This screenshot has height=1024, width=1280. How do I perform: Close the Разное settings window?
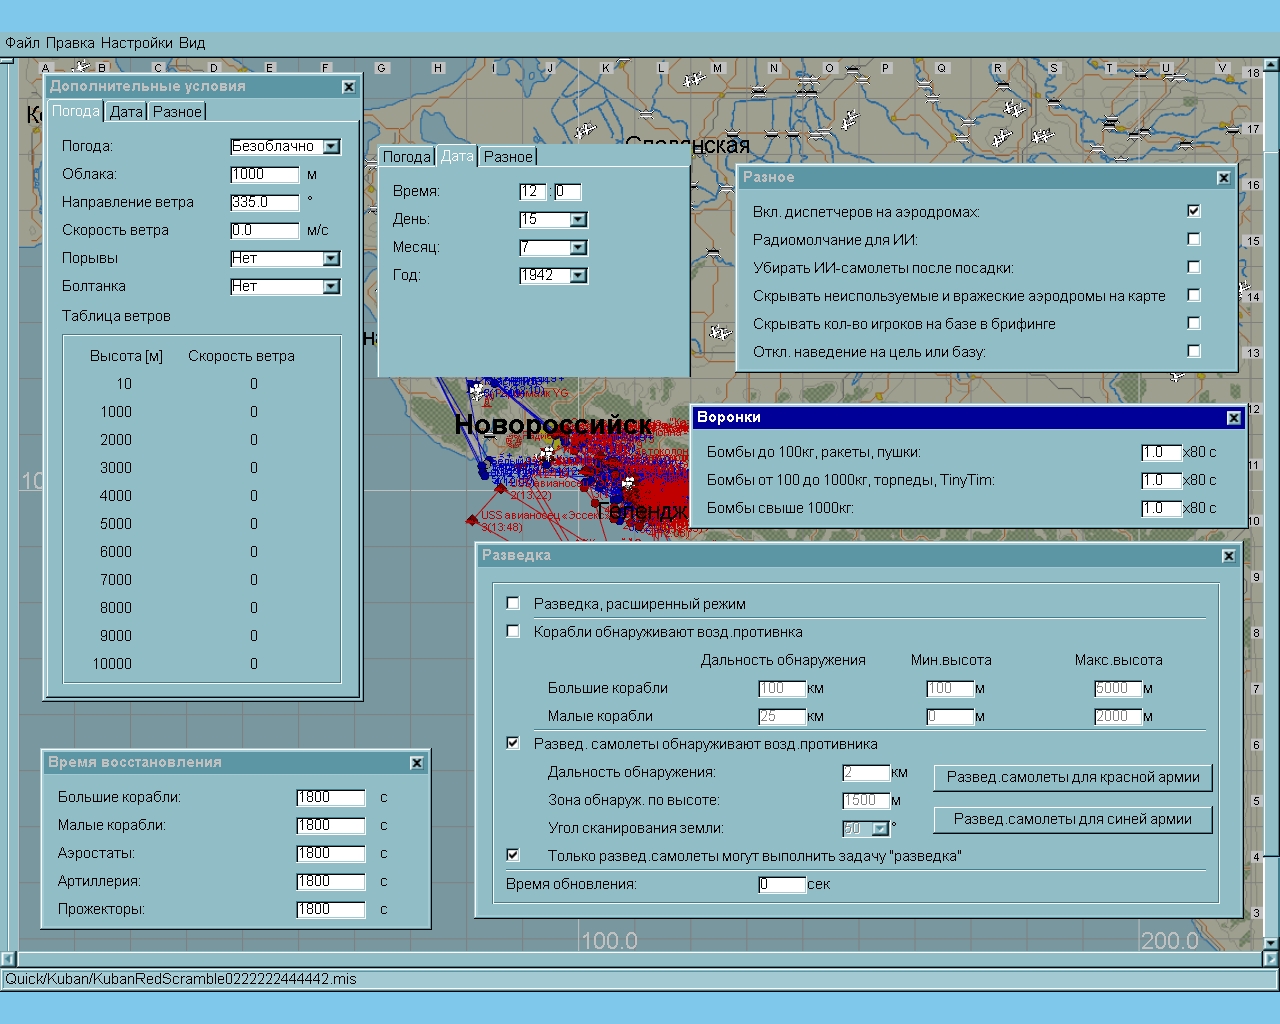pos(1223,178)
